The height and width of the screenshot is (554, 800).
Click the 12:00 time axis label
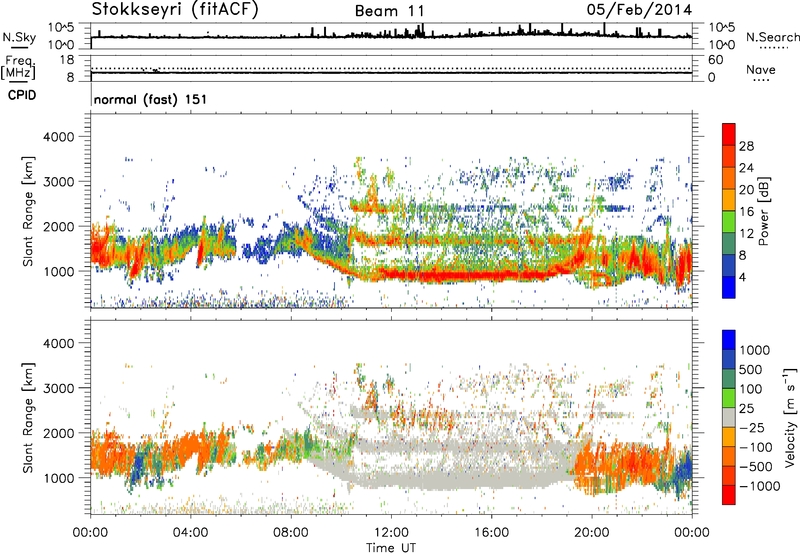(391, 533)
